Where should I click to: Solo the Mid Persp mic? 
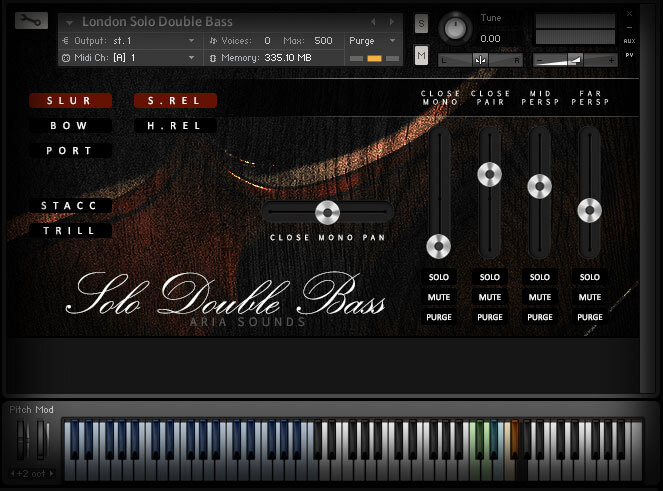coord(540,277)
